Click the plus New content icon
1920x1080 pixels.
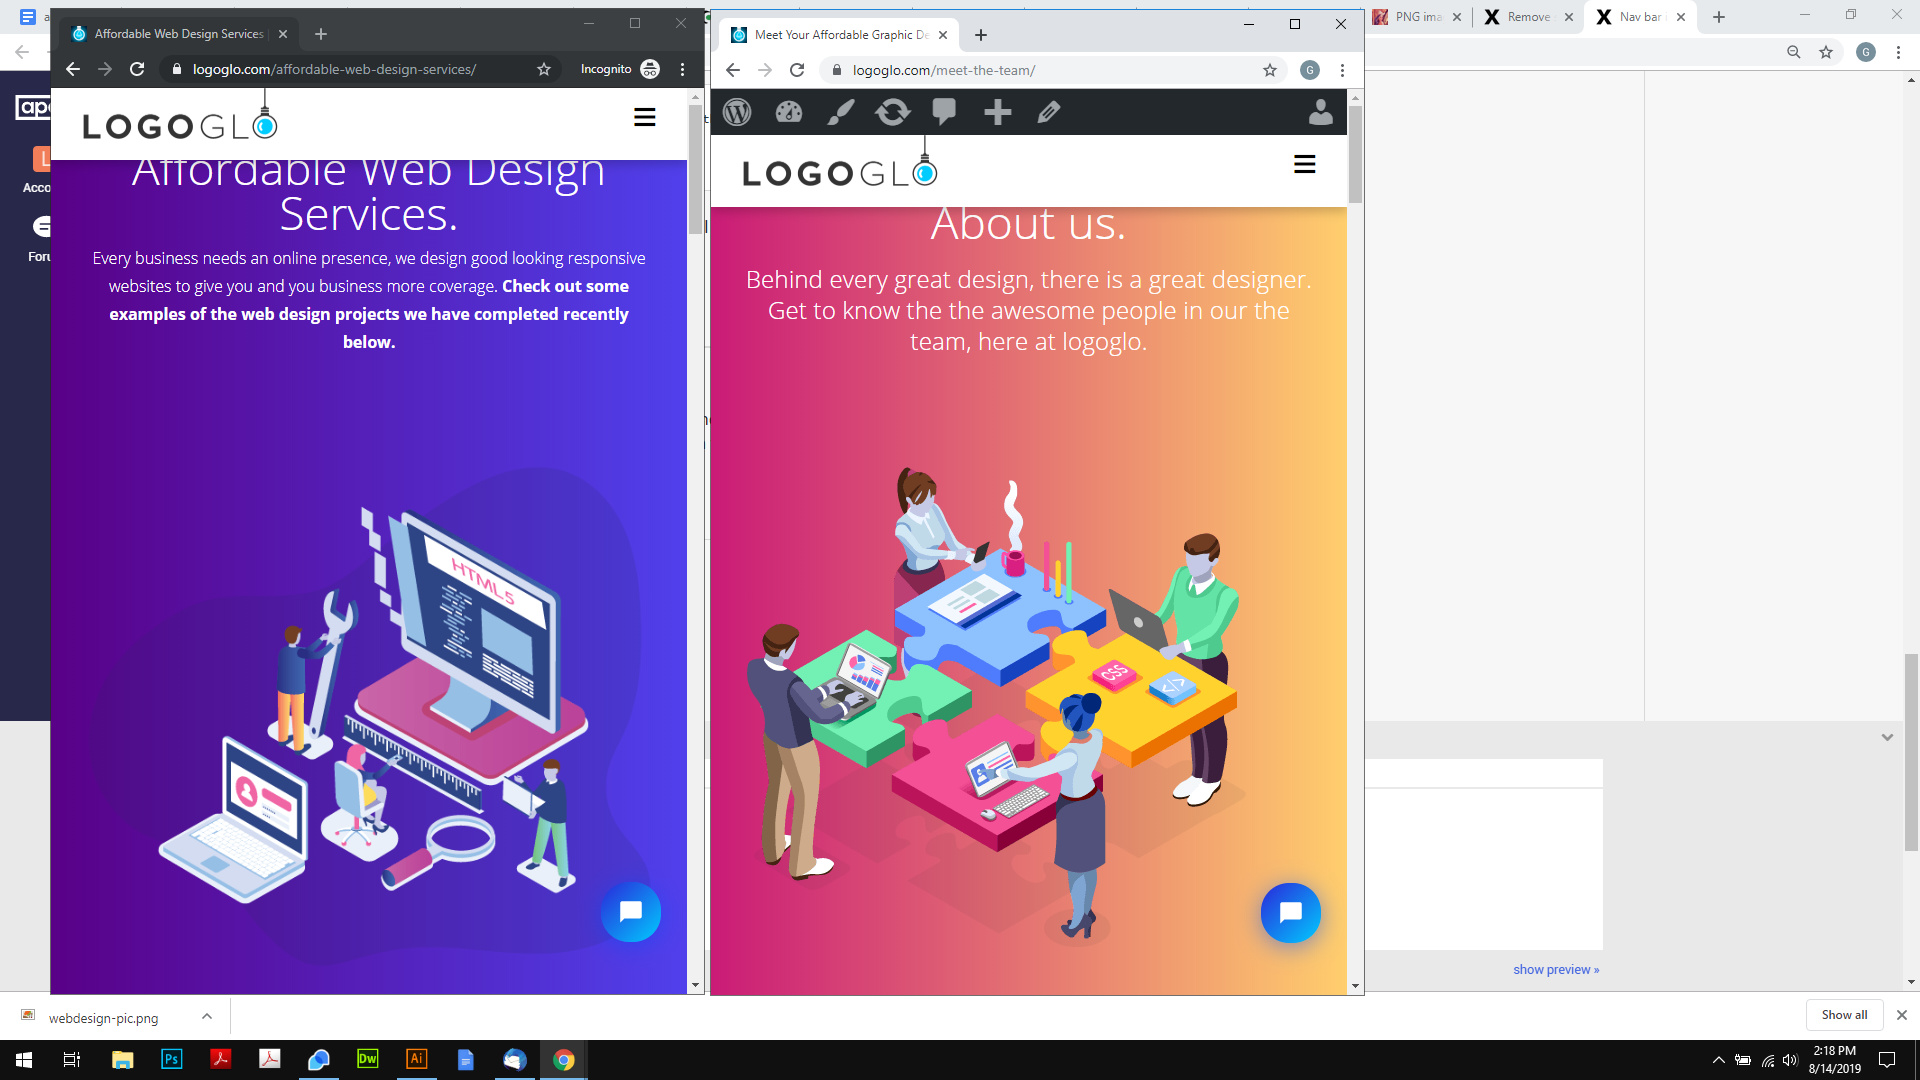coord(997,112)
